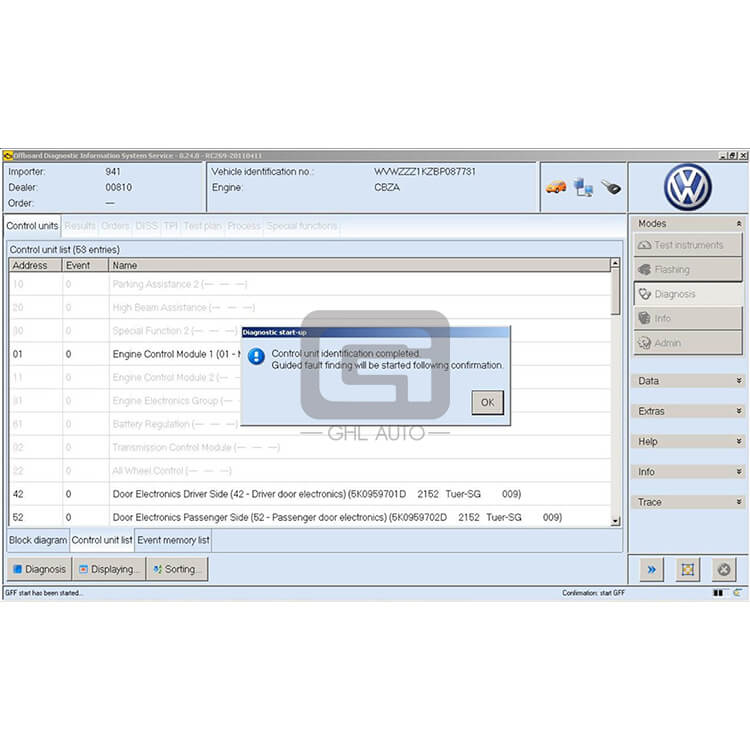Select Flashing mode

(688, 269)
